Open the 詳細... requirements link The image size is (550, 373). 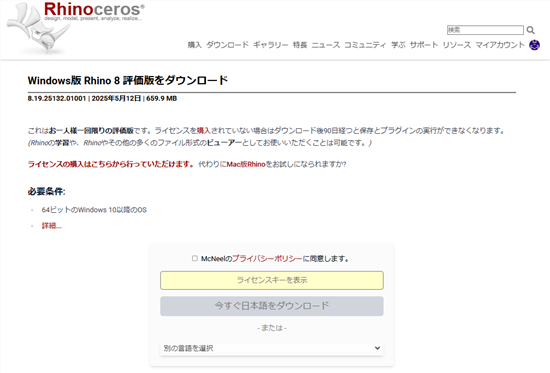coord(52,226)
